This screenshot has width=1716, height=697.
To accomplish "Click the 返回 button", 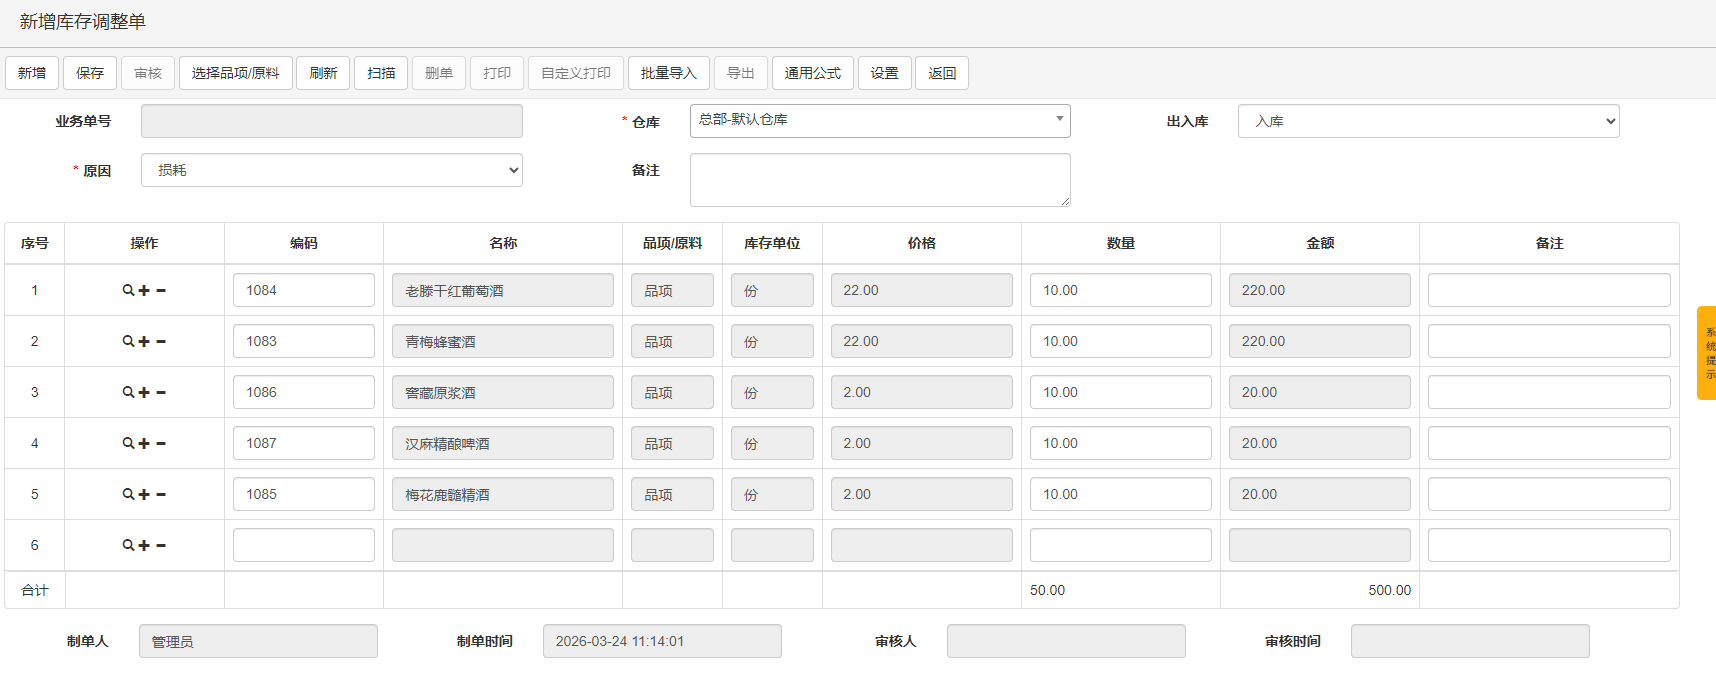I will pos(941,73).
